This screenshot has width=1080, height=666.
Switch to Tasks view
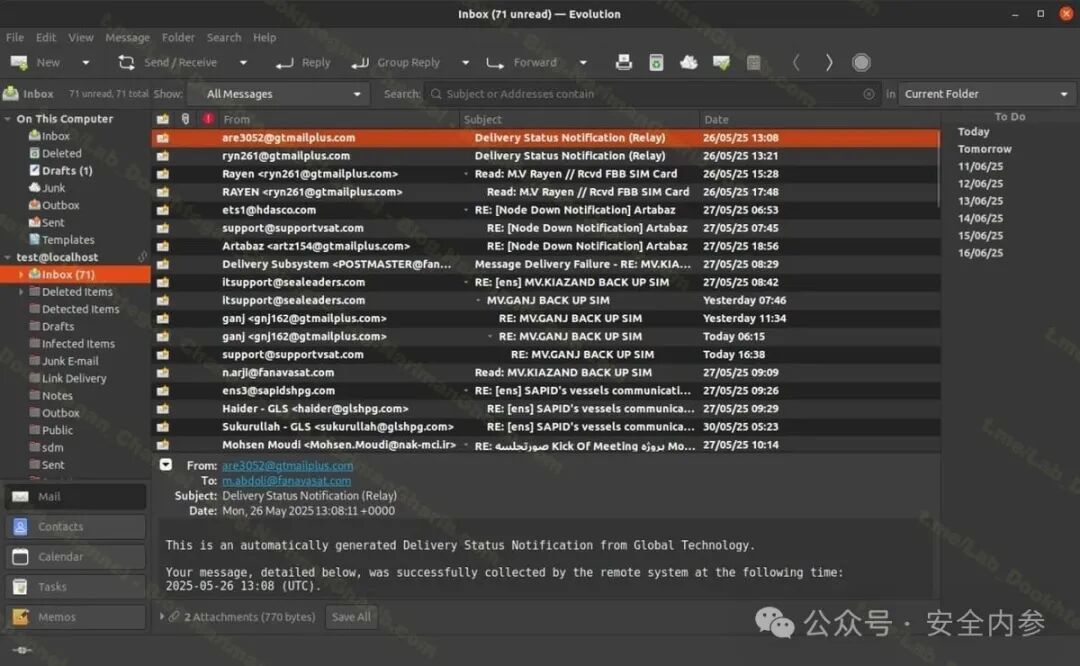tap(76, 587)
